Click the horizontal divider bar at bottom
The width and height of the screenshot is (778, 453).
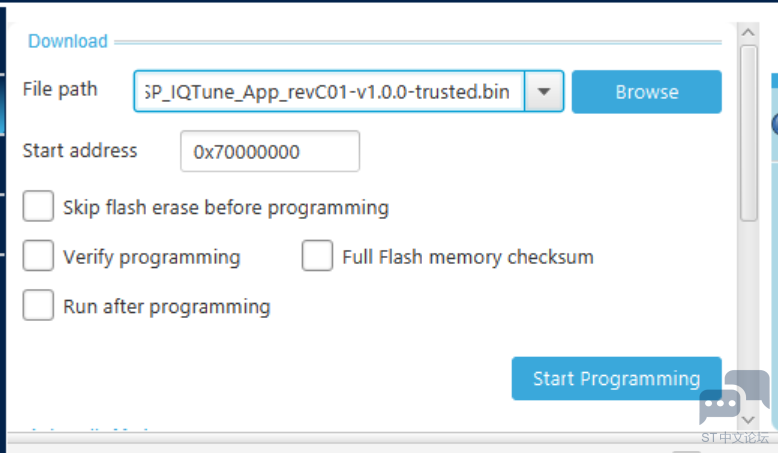click(x=372, y=438)
